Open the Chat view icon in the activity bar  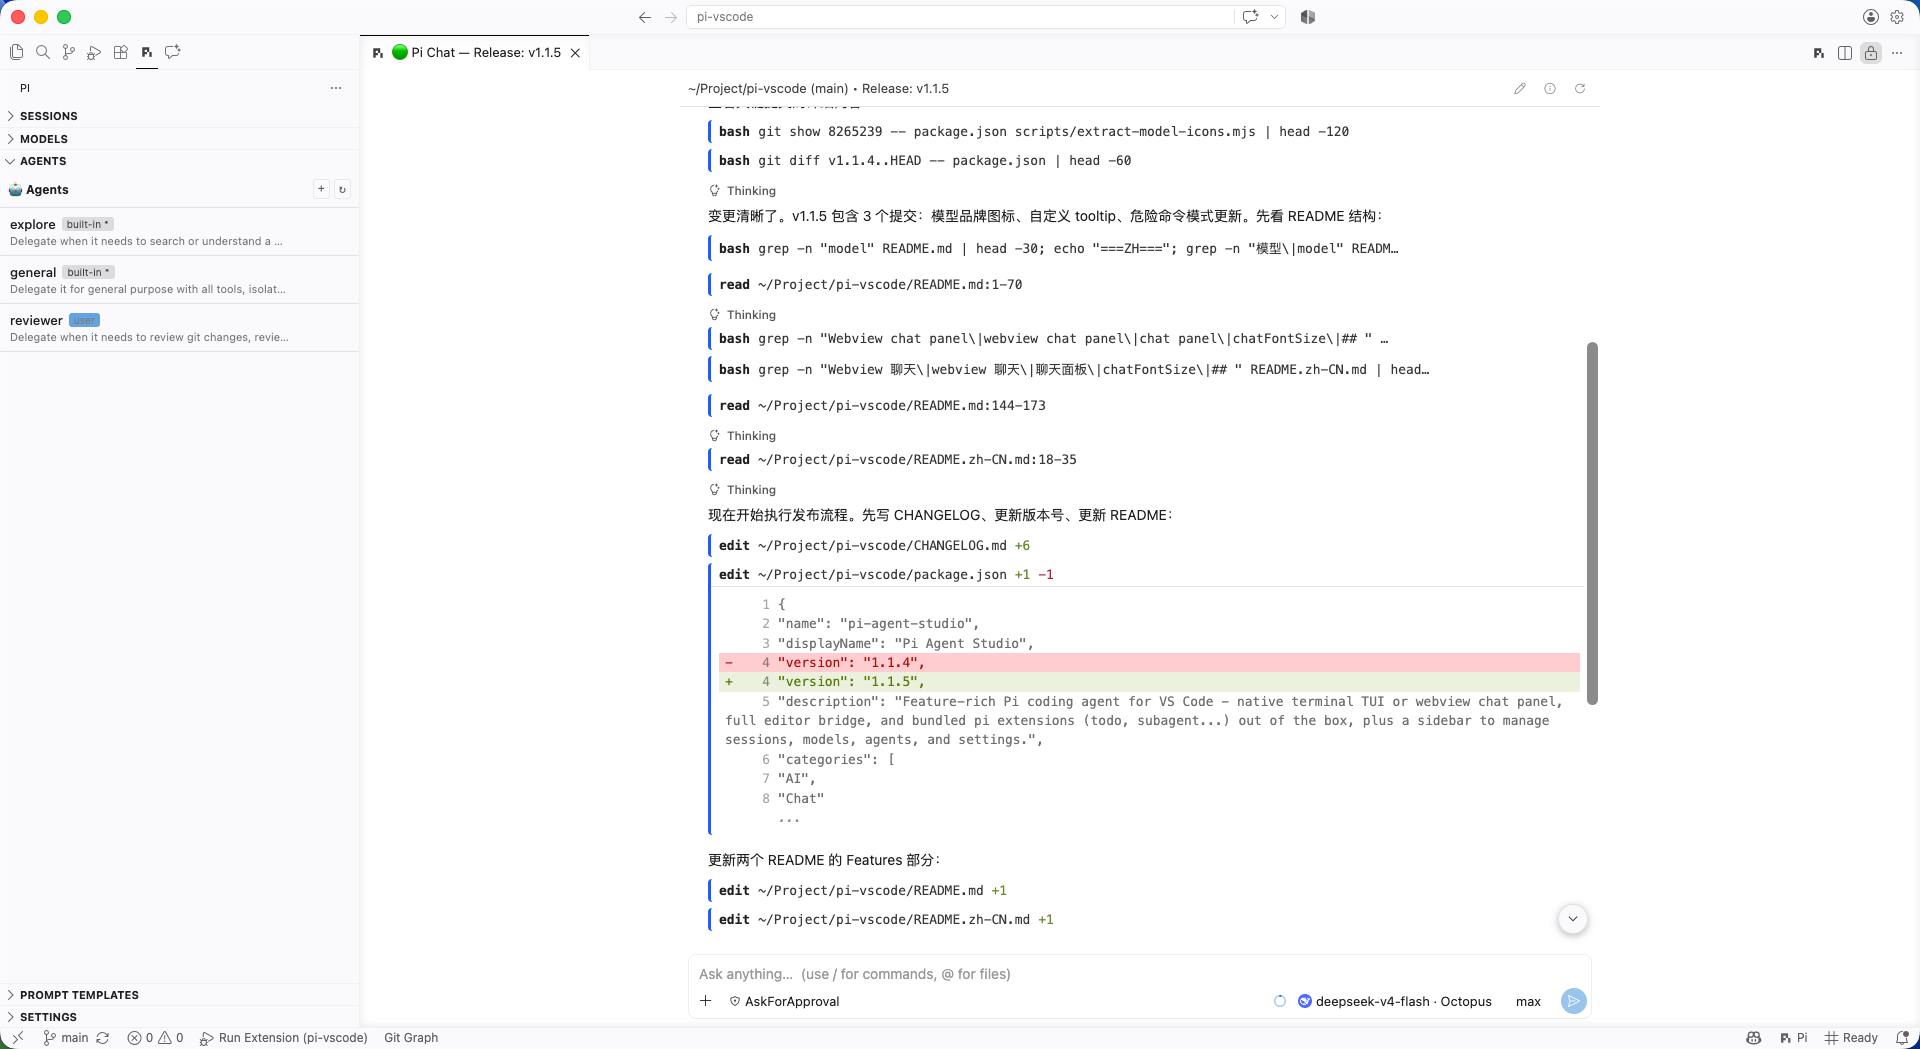173,52
